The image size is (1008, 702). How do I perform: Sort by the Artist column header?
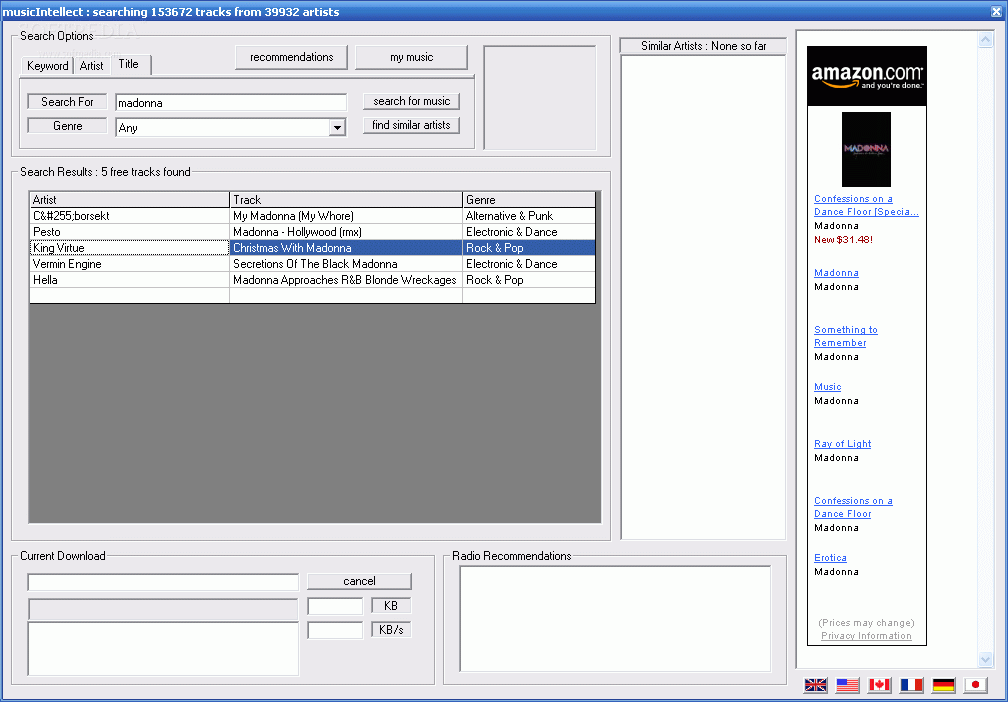click(x=129, y=200)
